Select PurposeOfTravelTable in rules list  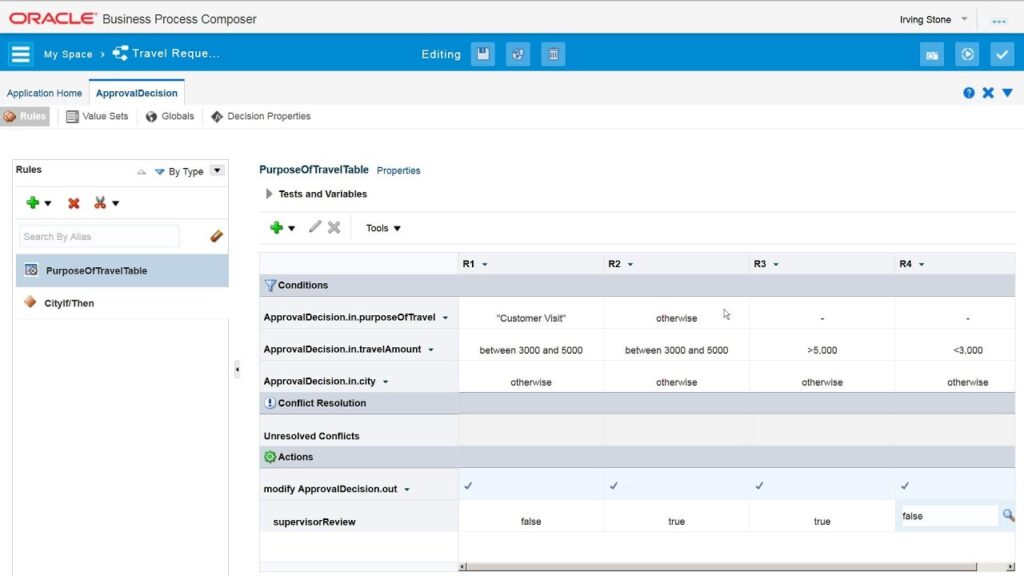click(x=122, y=270)
